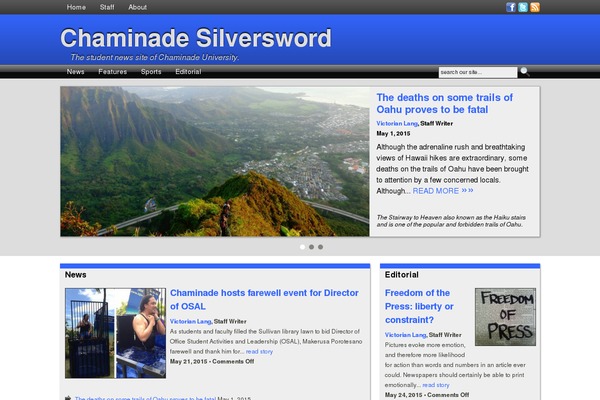This screenshot has height=400, width=600.
Task: Click the Chaminade Silversword site title
Action: coord(196,38)
